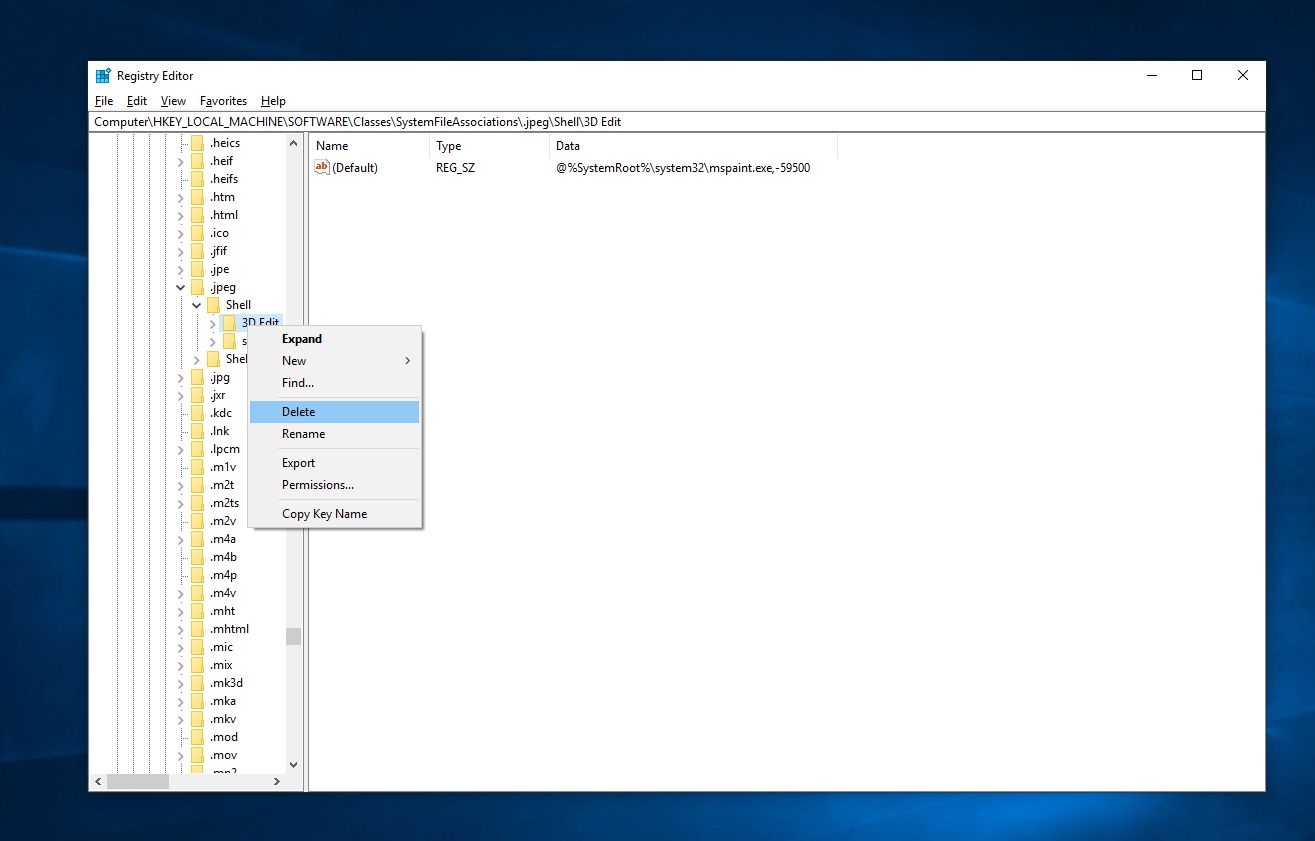1315x841 pixels.
Task: Select the .htm folder icon
Action: 197,197
